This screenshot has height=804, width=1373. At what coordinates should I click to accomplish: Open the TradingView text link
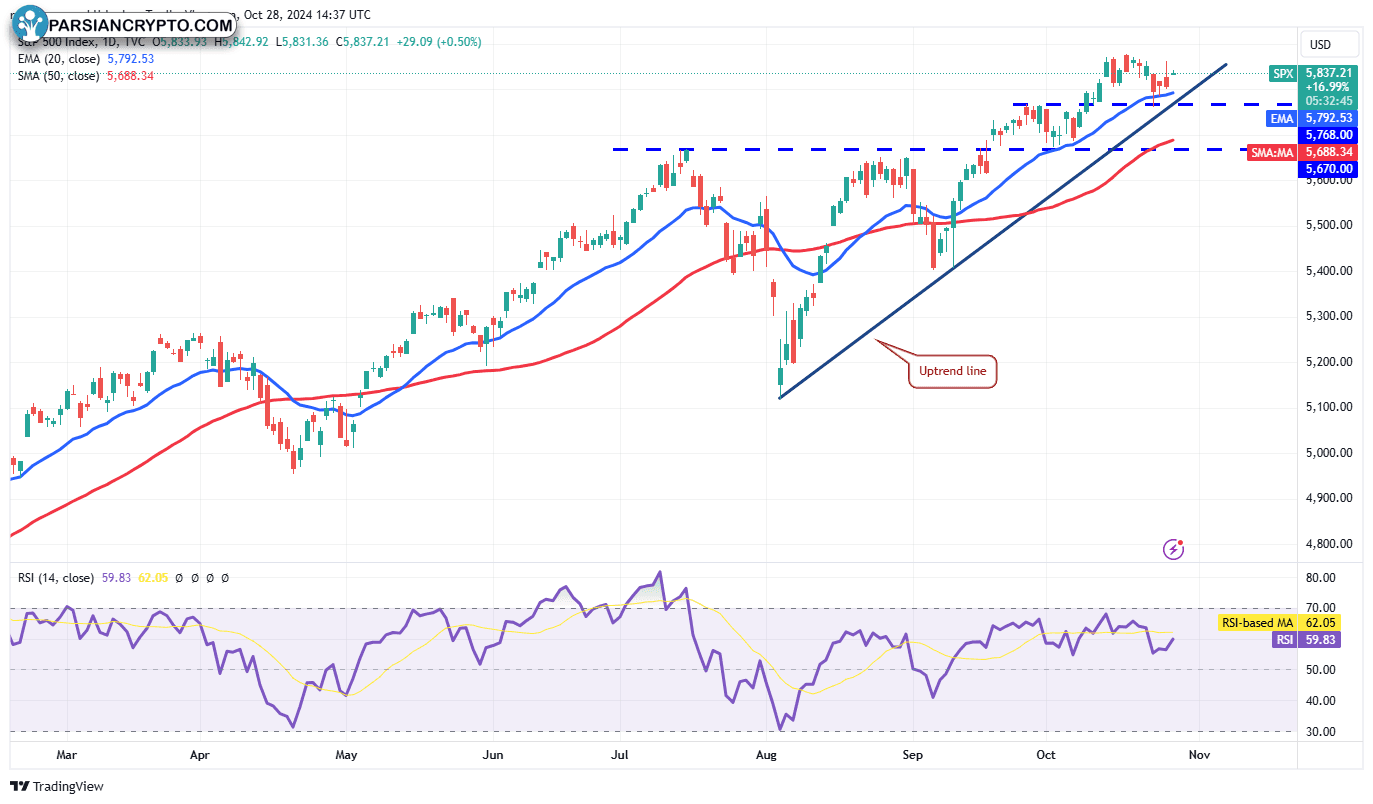[x=68, y=787]
